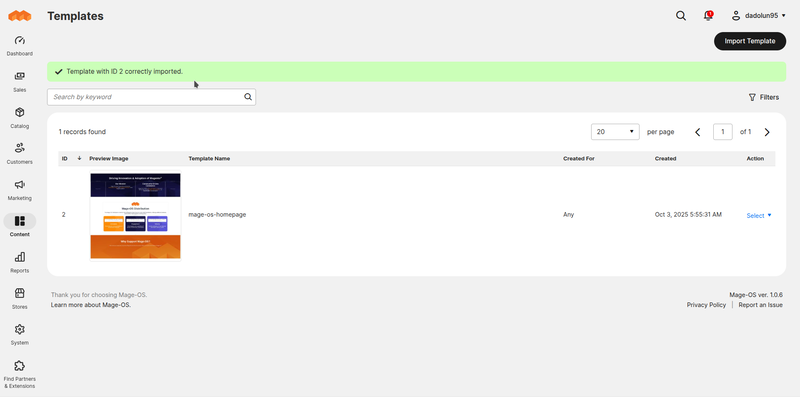Click the Created column header

[x=665, y=159]
